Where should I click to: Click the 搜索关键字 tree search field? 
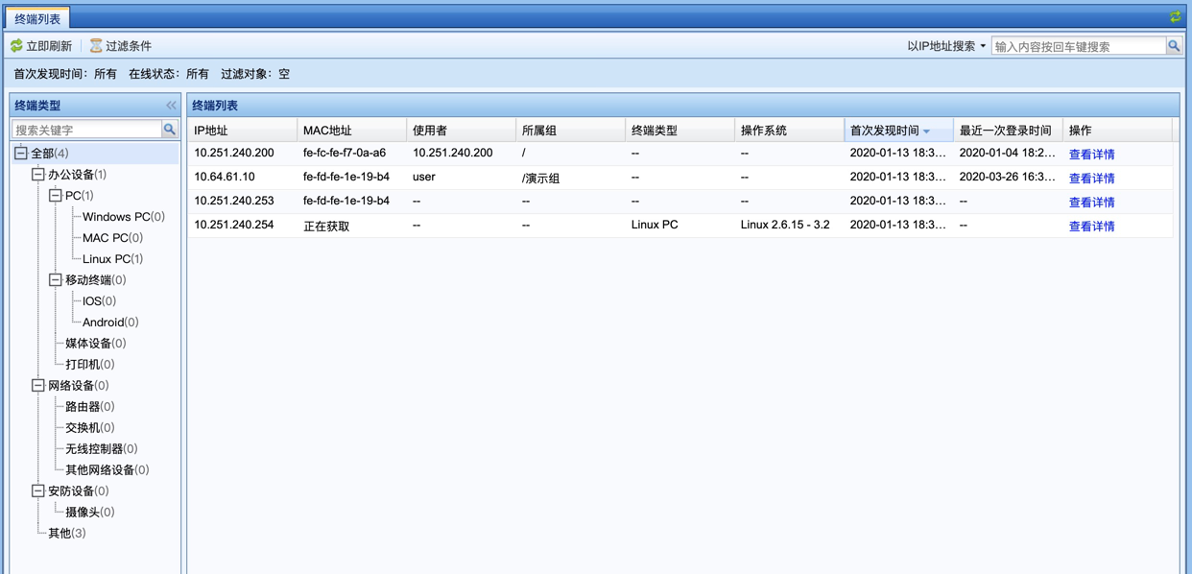(86, 130)
